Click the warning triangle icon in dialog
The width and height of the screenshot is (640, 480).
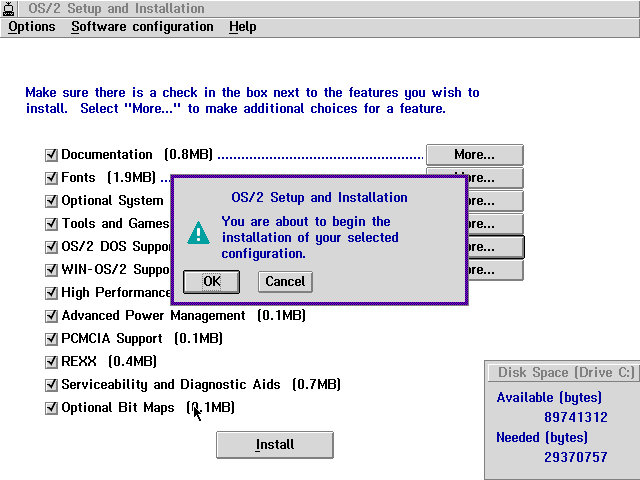198,233
